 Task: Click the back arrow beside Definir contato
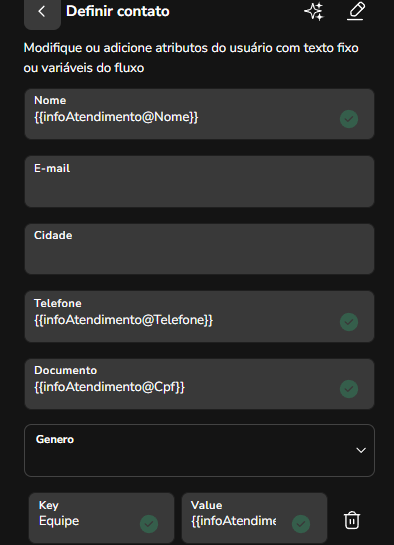[42, 13]
